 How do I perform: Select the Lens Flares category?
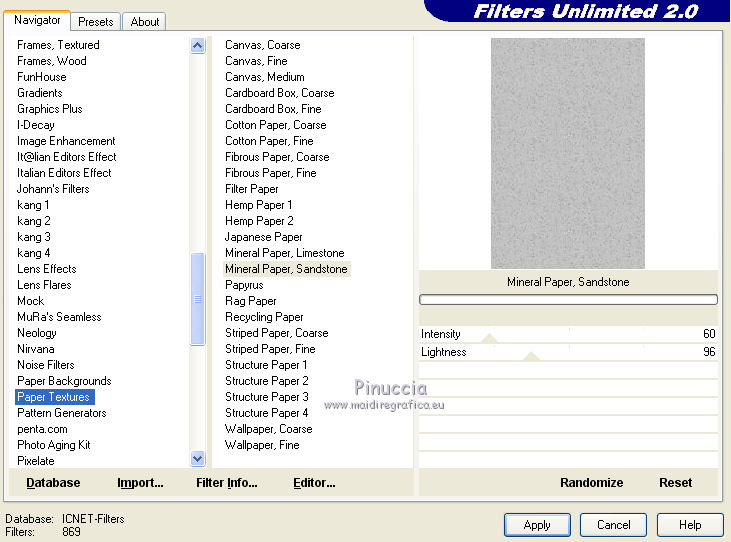44,285
